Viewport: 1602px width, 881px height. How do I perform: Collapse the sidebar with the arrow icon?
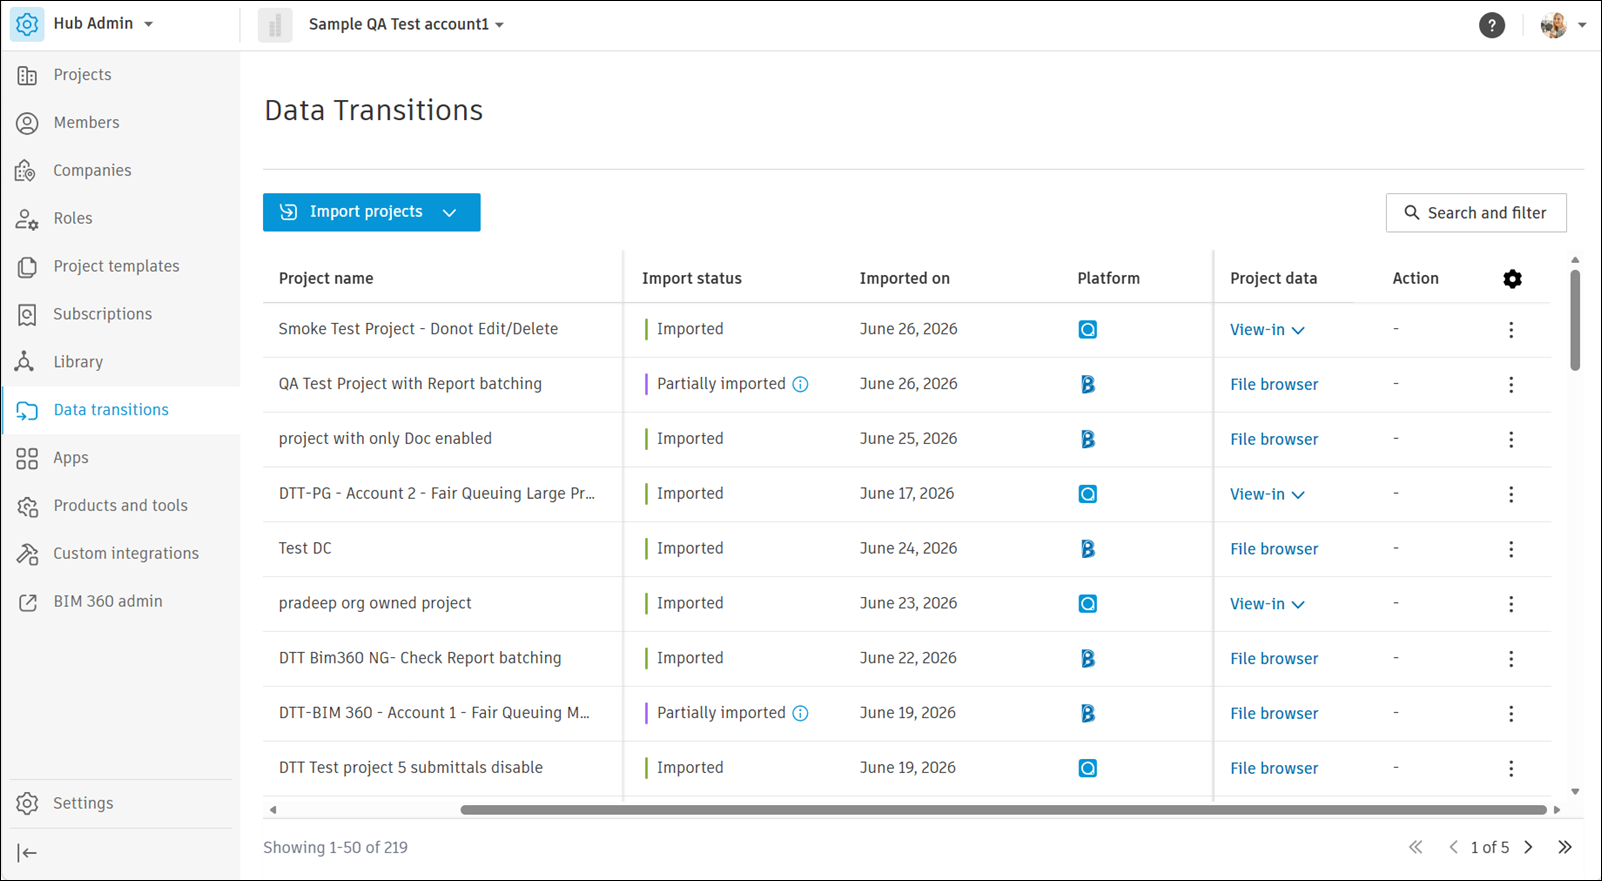(27, 853)
